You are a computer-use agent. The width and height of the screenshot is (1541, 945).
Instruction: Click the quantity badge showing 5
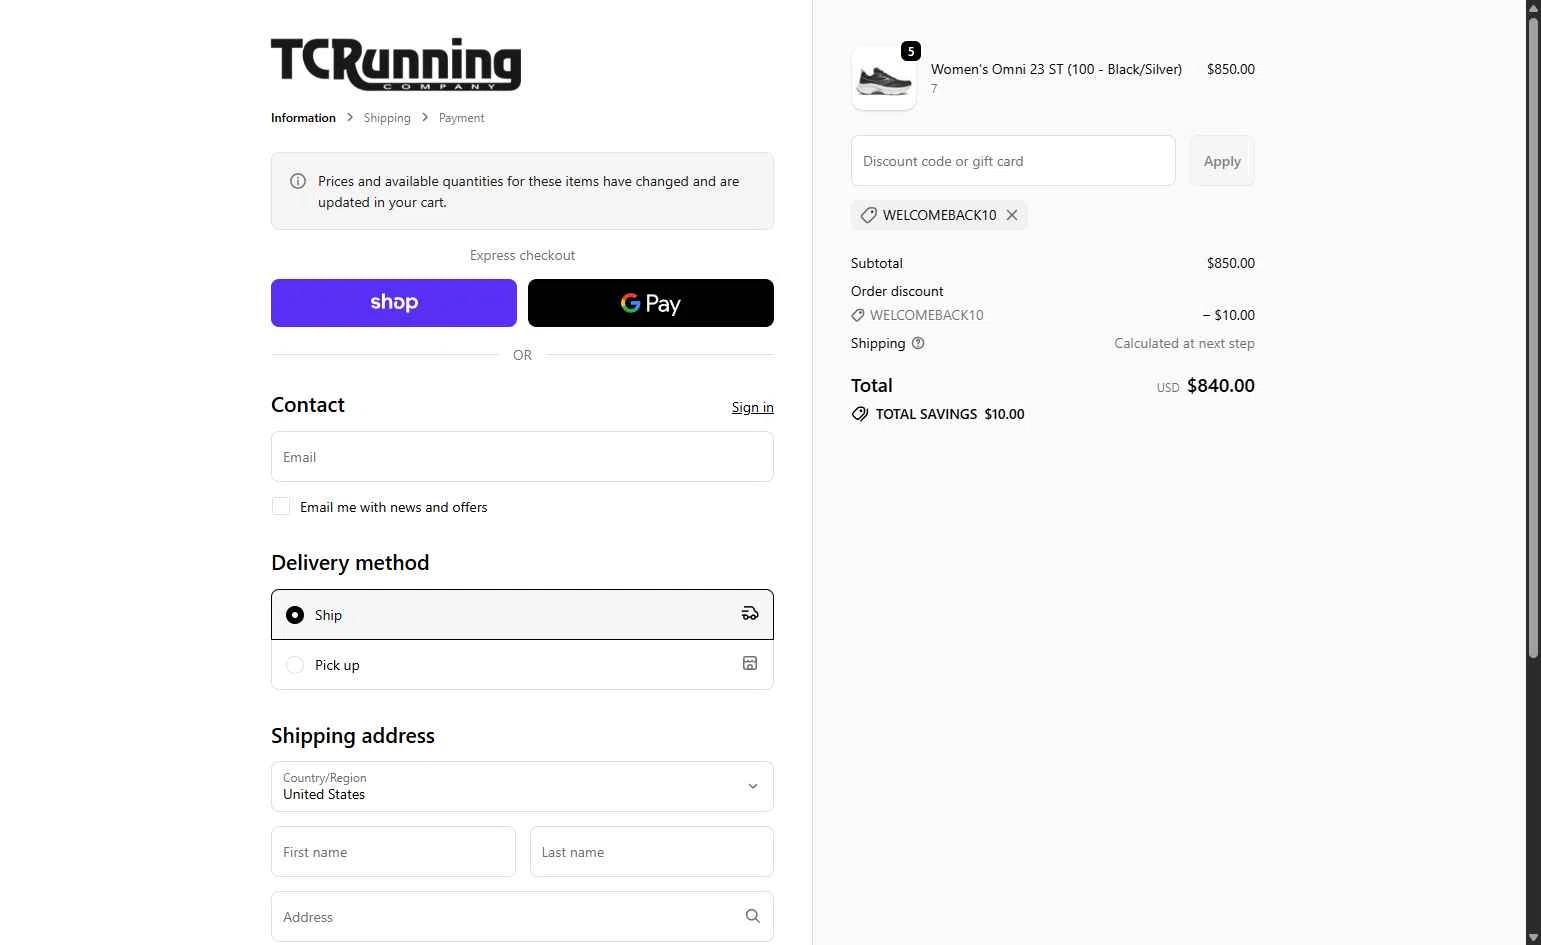coord(910,51)
